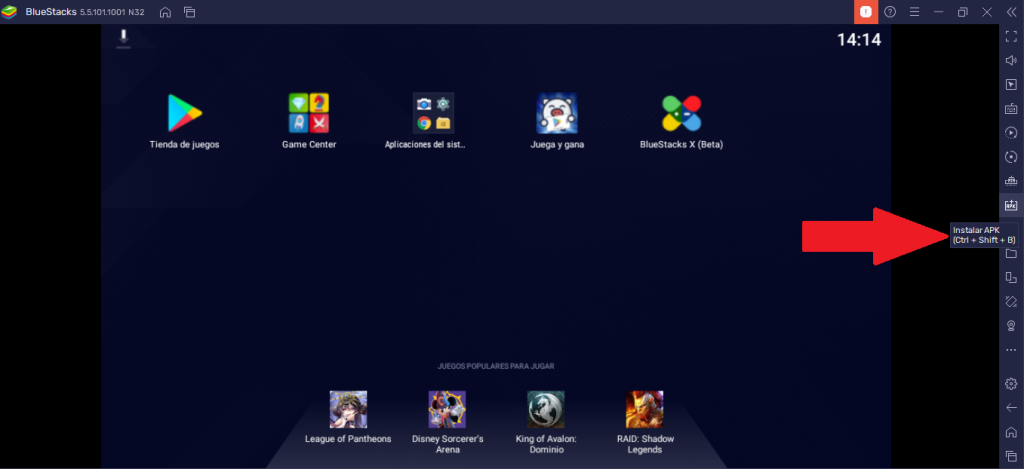Click the home icon in title bar

(166, 12)
